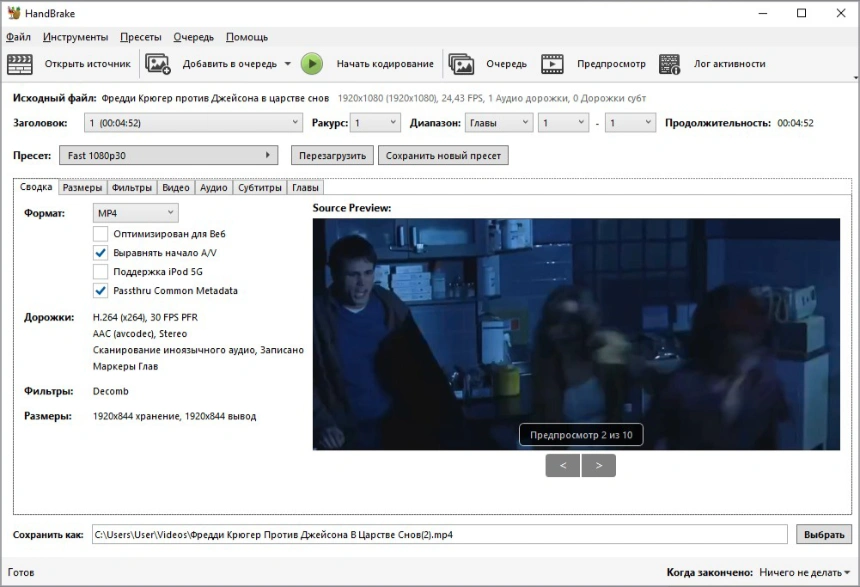Click the Open Source clapperboard icon
The height and width of the screenshot is (587, 860).
click(x=20, y=64)
